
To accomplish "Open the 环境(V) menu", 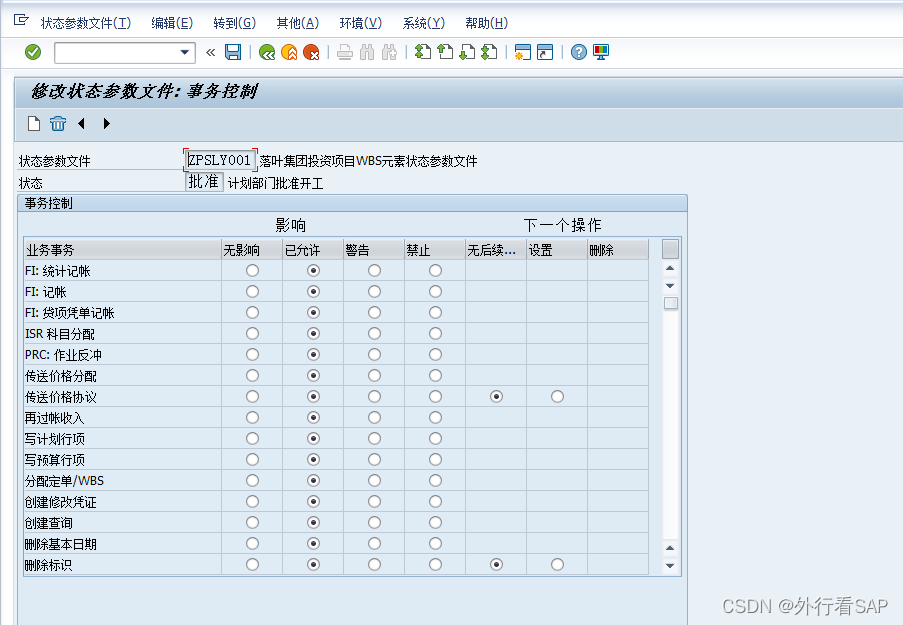I will pos(361,23).
